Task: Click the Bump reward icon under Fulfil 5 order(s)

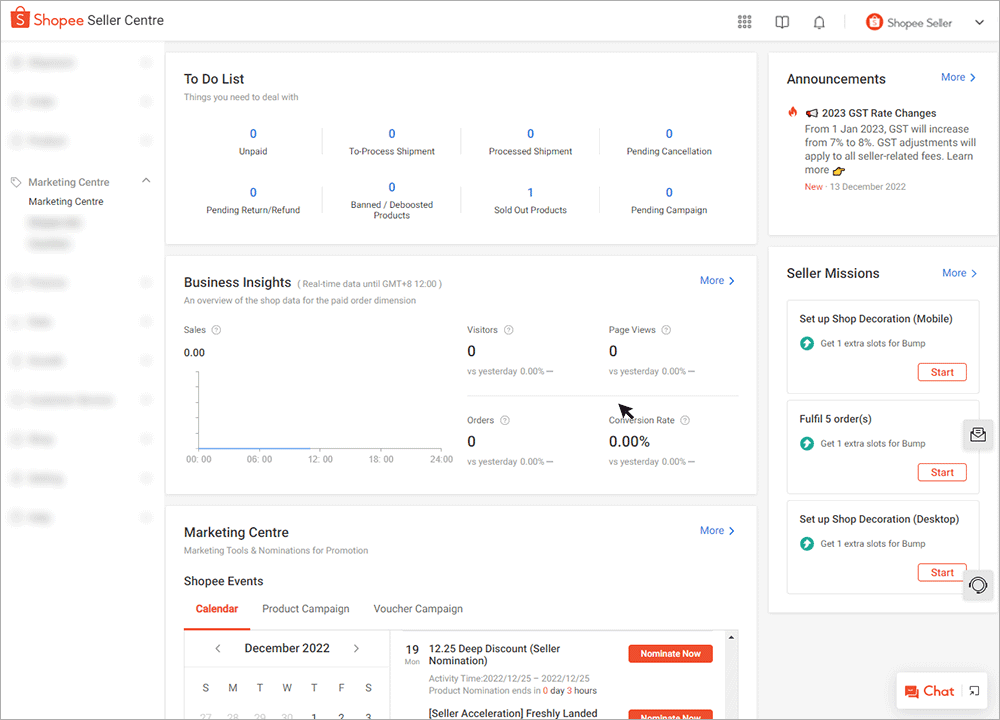Action: tap(807, 443)
